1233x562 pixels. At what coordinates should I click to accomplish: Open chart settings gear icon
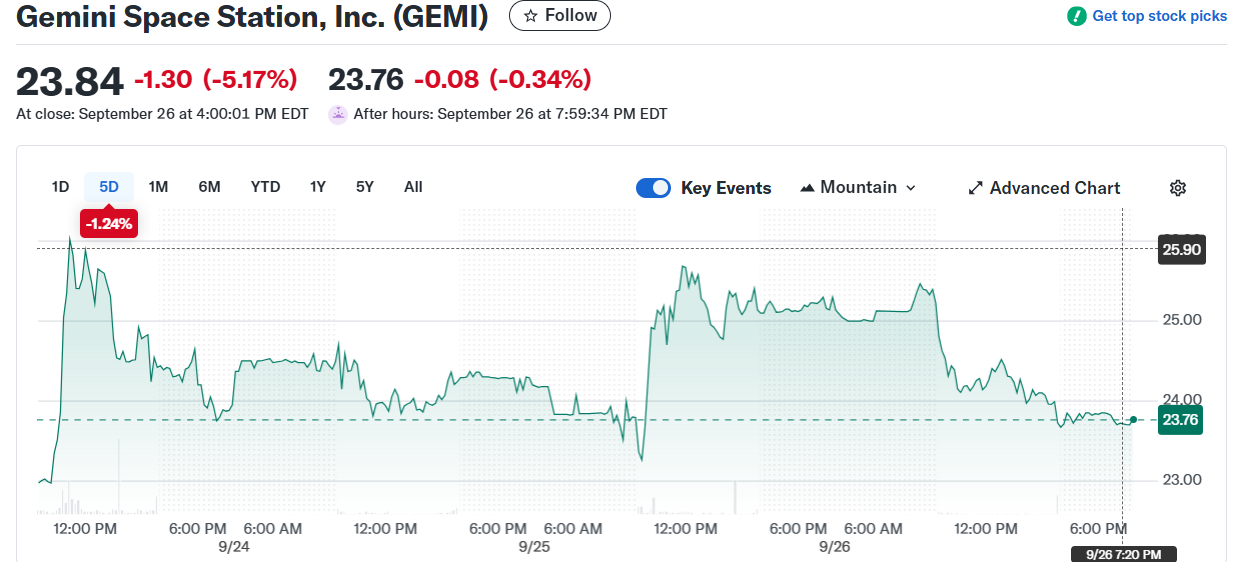pyautogui.click(x=1178, y=188)
